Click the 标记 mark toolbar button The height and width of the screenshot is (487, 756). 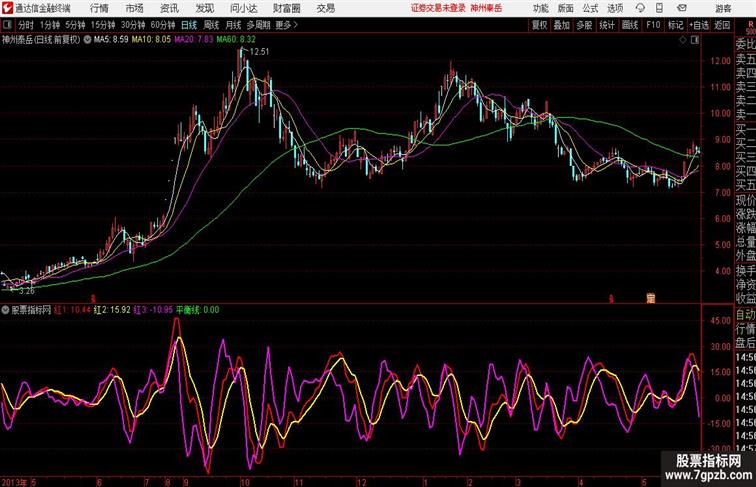click(675, 25)
